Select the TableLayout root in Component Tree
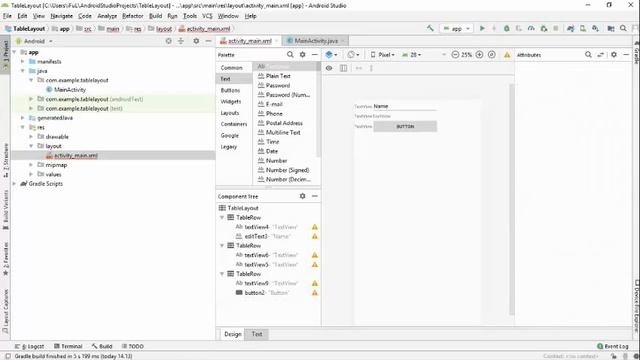Image resolution: width=640 pixels, height=360 pixels. [x=268, y=208]
